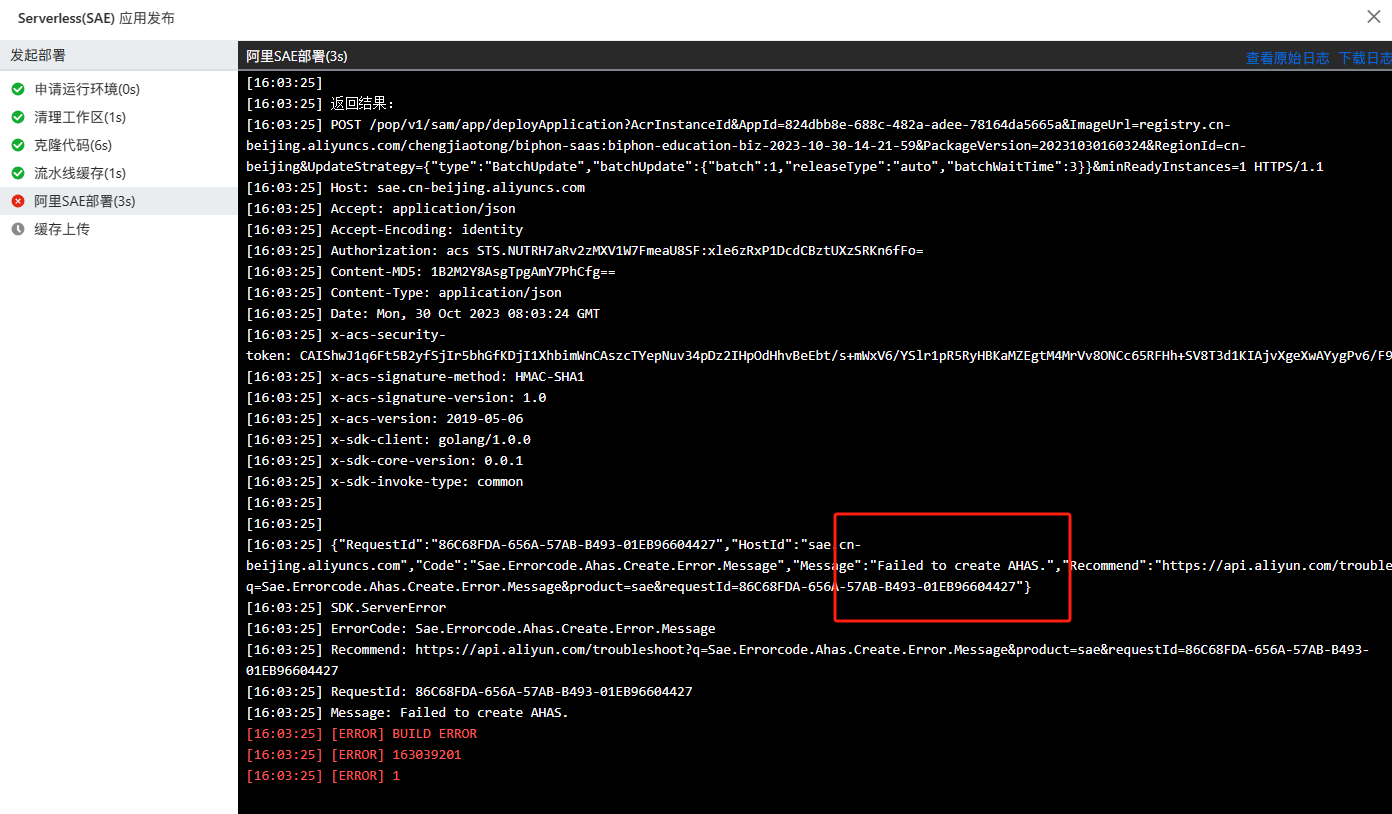Viewport: 1392px width, 814px height.
Task: Select the 流水线缓存(1s) step
Action: click(x=119, y=173)
